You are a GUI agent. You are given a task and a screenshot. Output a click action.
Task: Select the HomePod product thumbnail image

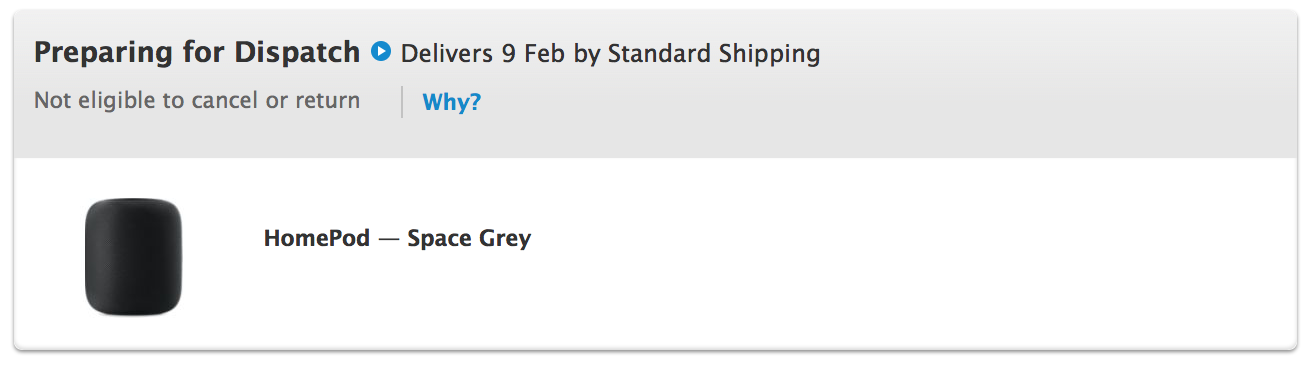(x=134, y=256)
